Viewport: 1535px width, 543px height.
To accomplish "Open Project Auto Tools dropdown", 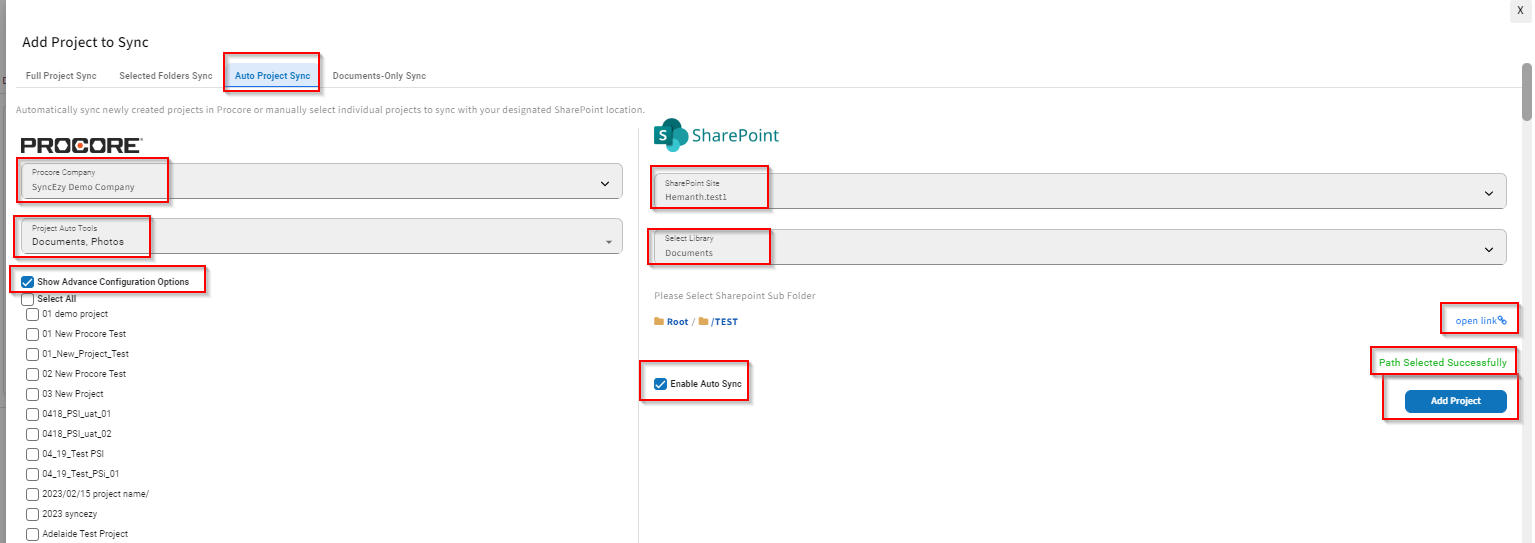I will 321,237.
